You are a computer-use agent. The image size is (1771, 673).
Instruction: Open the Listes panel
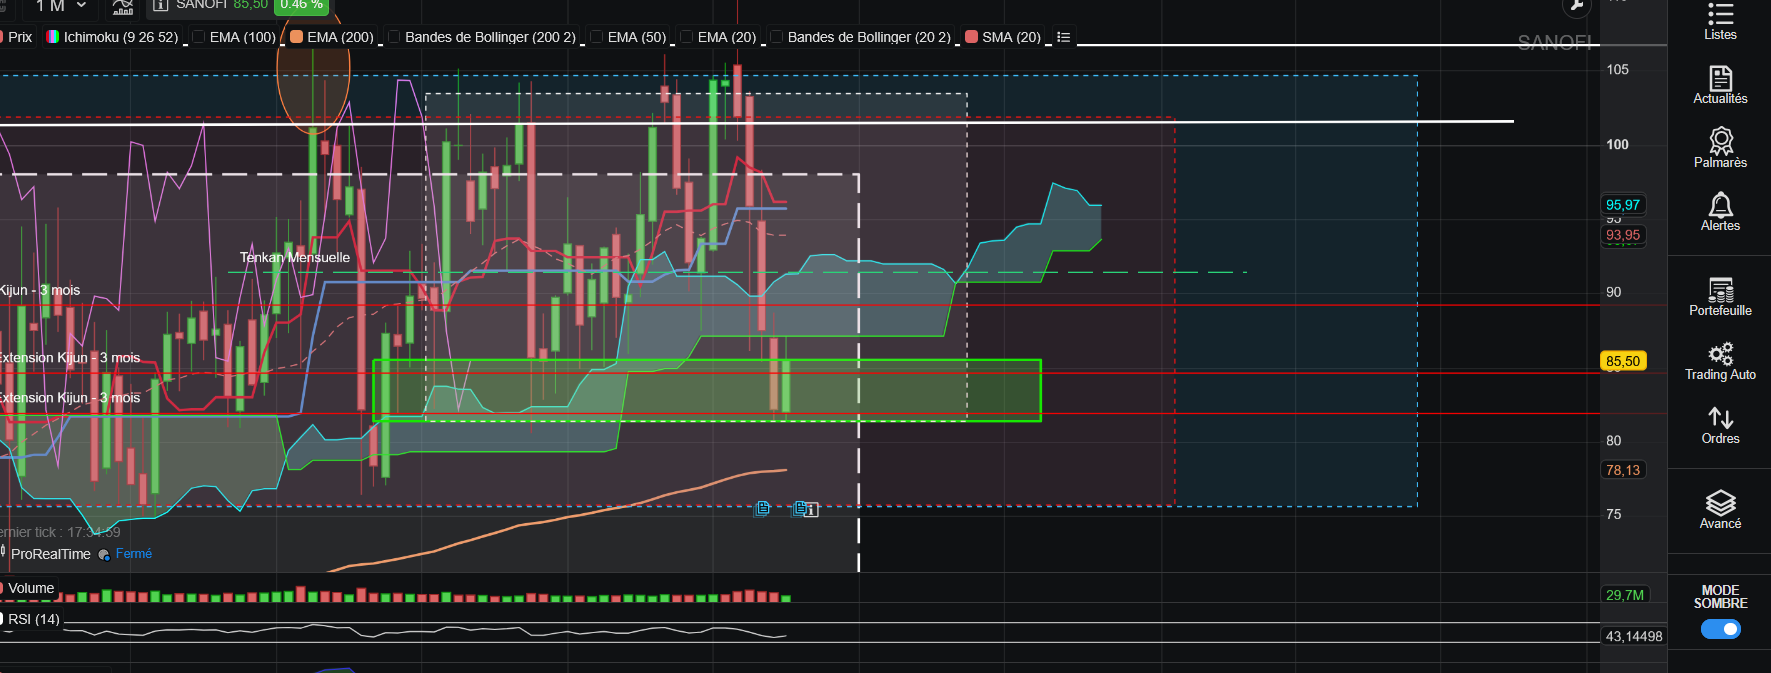(x=1720, y=21)
